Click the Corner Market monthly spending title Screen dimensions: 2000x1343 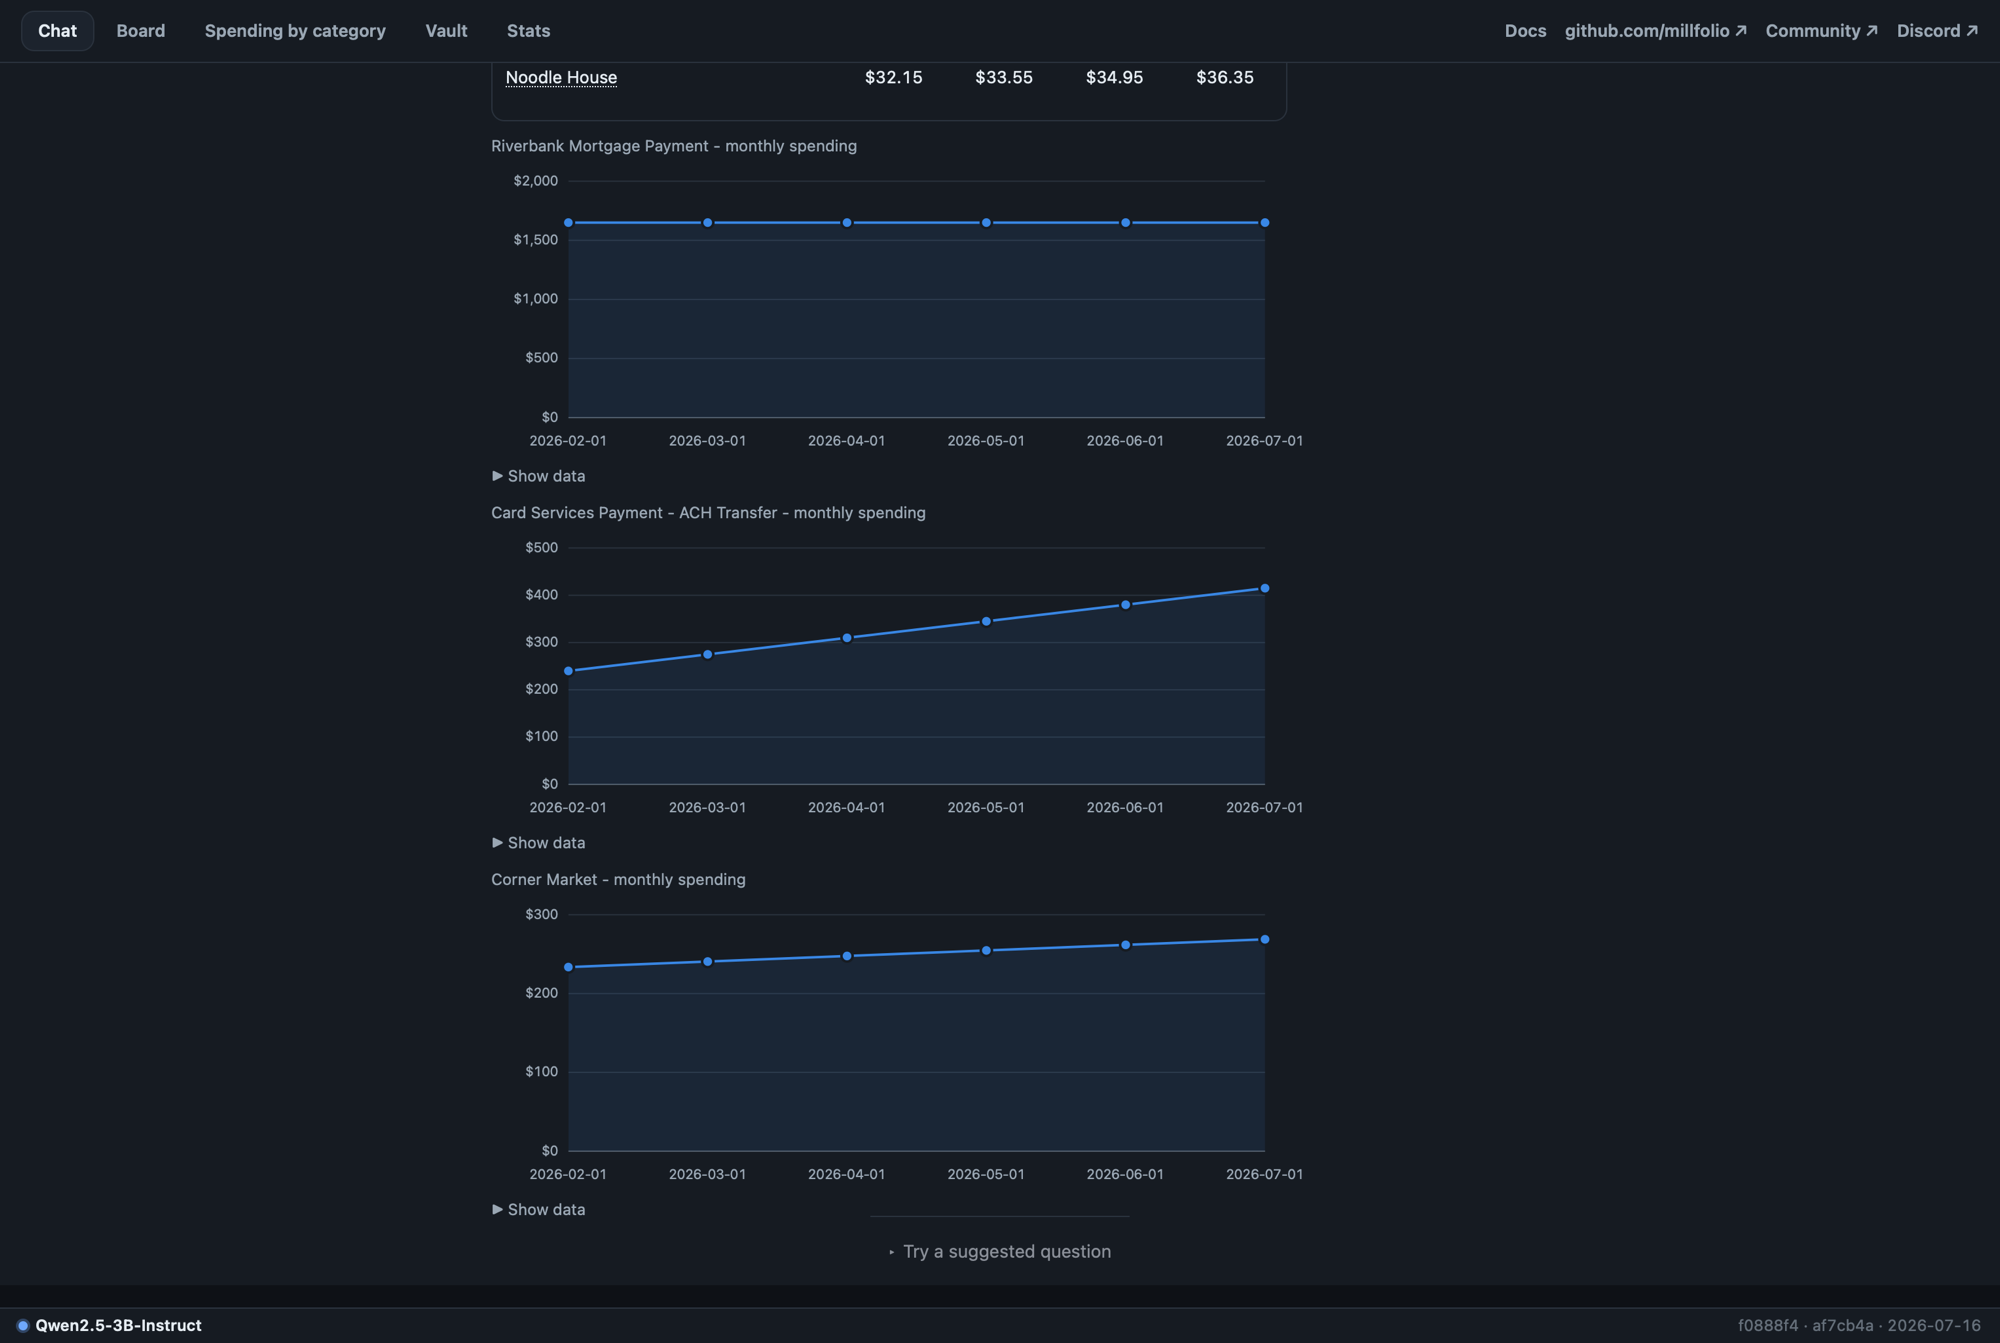pos(618,880)
